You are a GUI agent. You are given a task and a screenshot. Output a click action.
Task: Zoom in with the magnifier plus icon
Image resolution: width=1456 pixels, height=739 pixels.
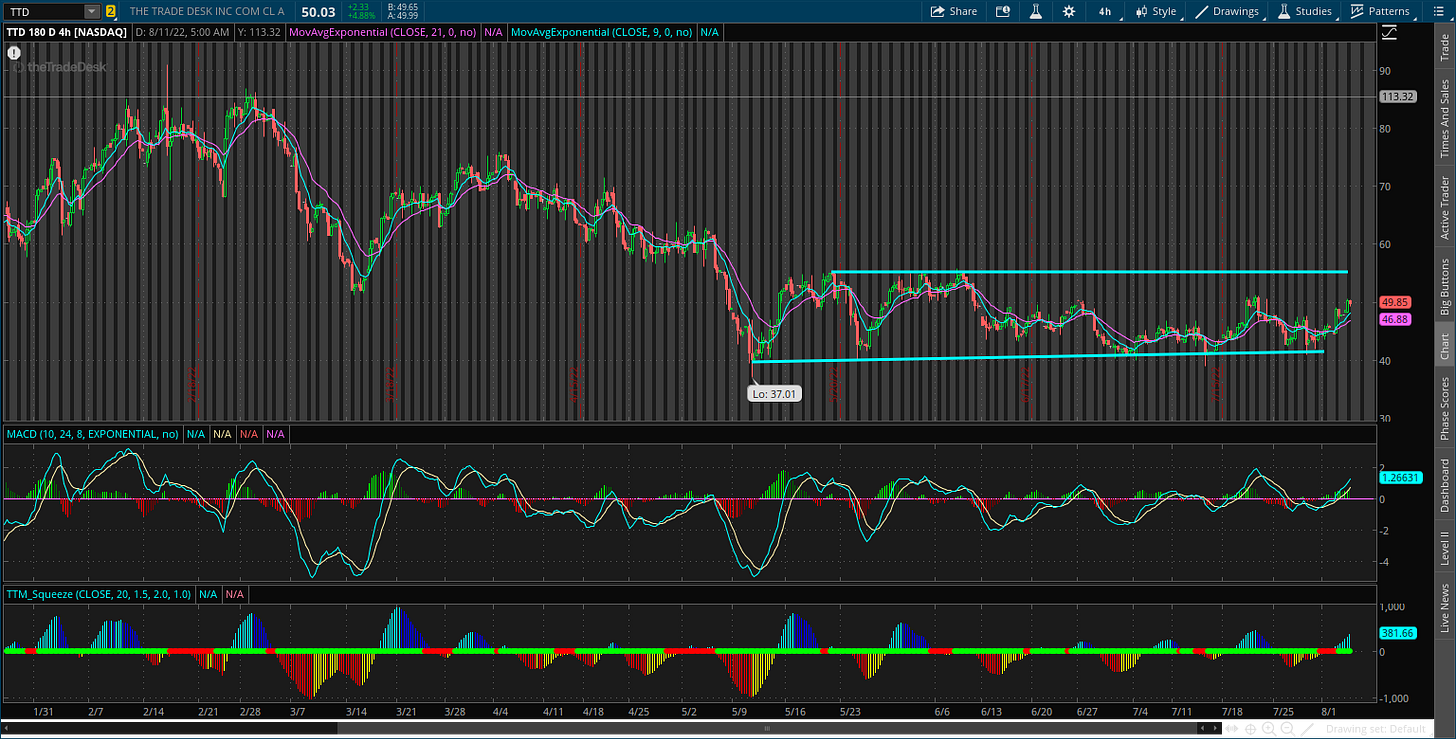[x=1268, y=729]
